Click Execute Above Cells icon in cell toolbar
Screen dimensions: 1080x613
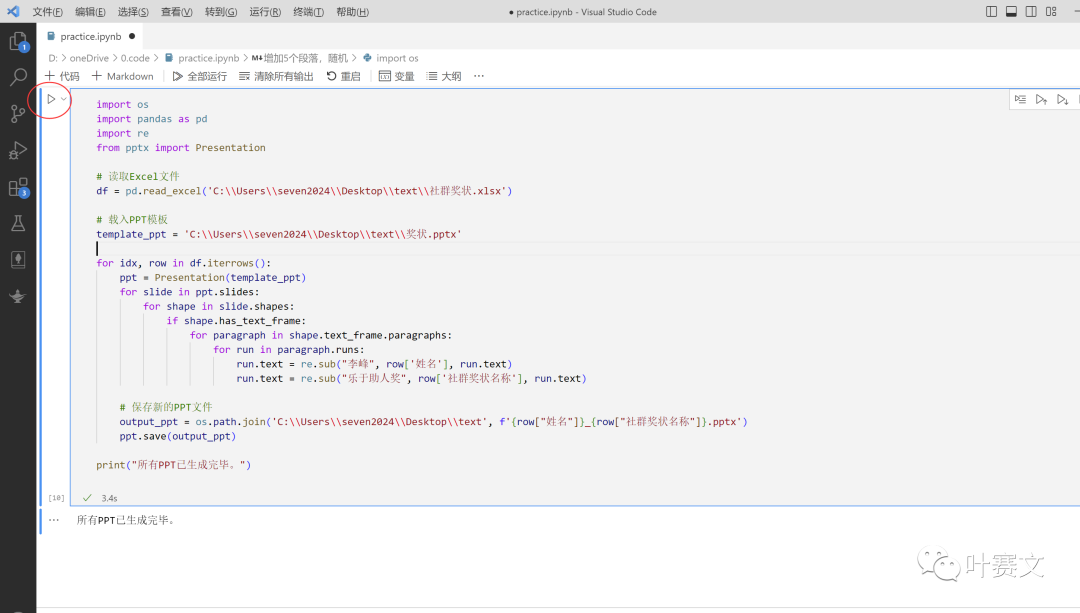coord(1041,100)
